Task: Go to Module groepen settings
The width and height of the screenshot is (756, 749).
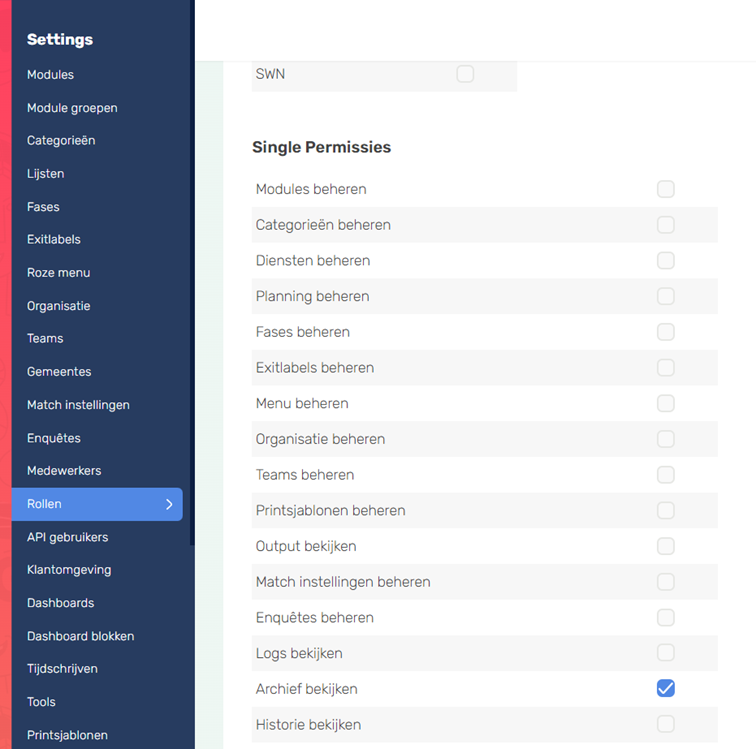Action: click(72, 108)
